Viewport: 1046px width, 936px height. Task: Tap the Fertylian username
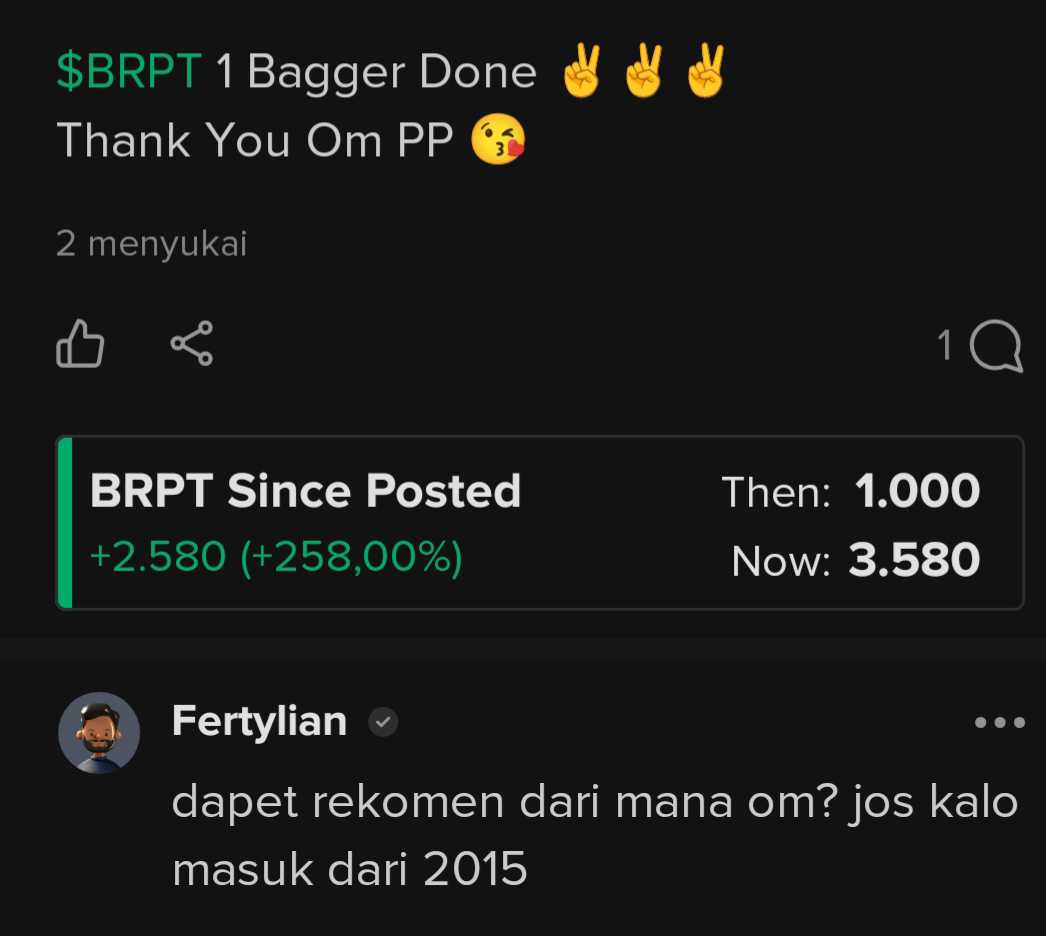coord(259,721)
